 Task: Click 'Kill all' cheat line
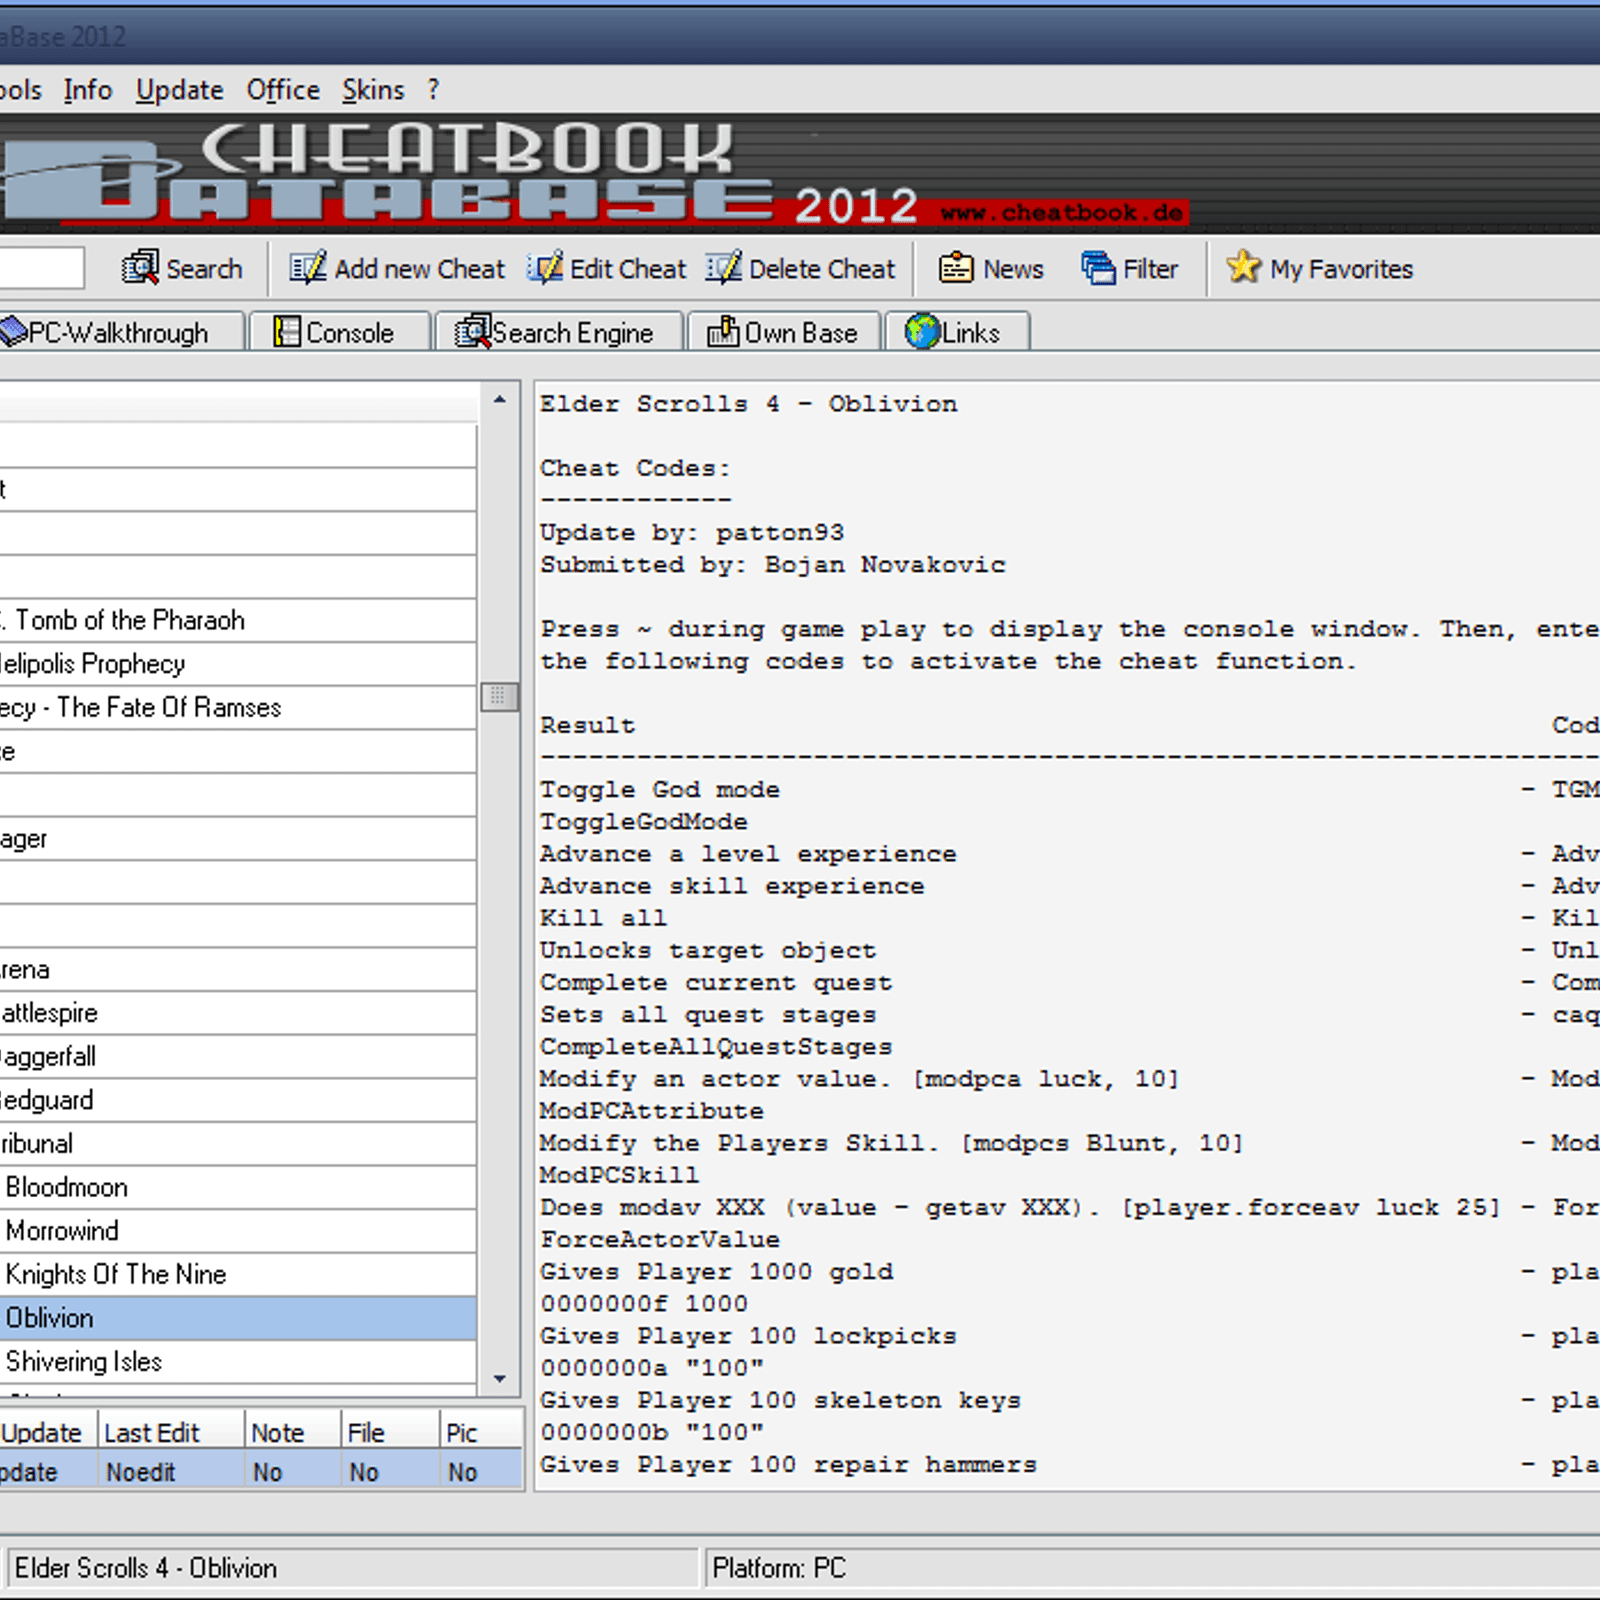pos(604,918)
